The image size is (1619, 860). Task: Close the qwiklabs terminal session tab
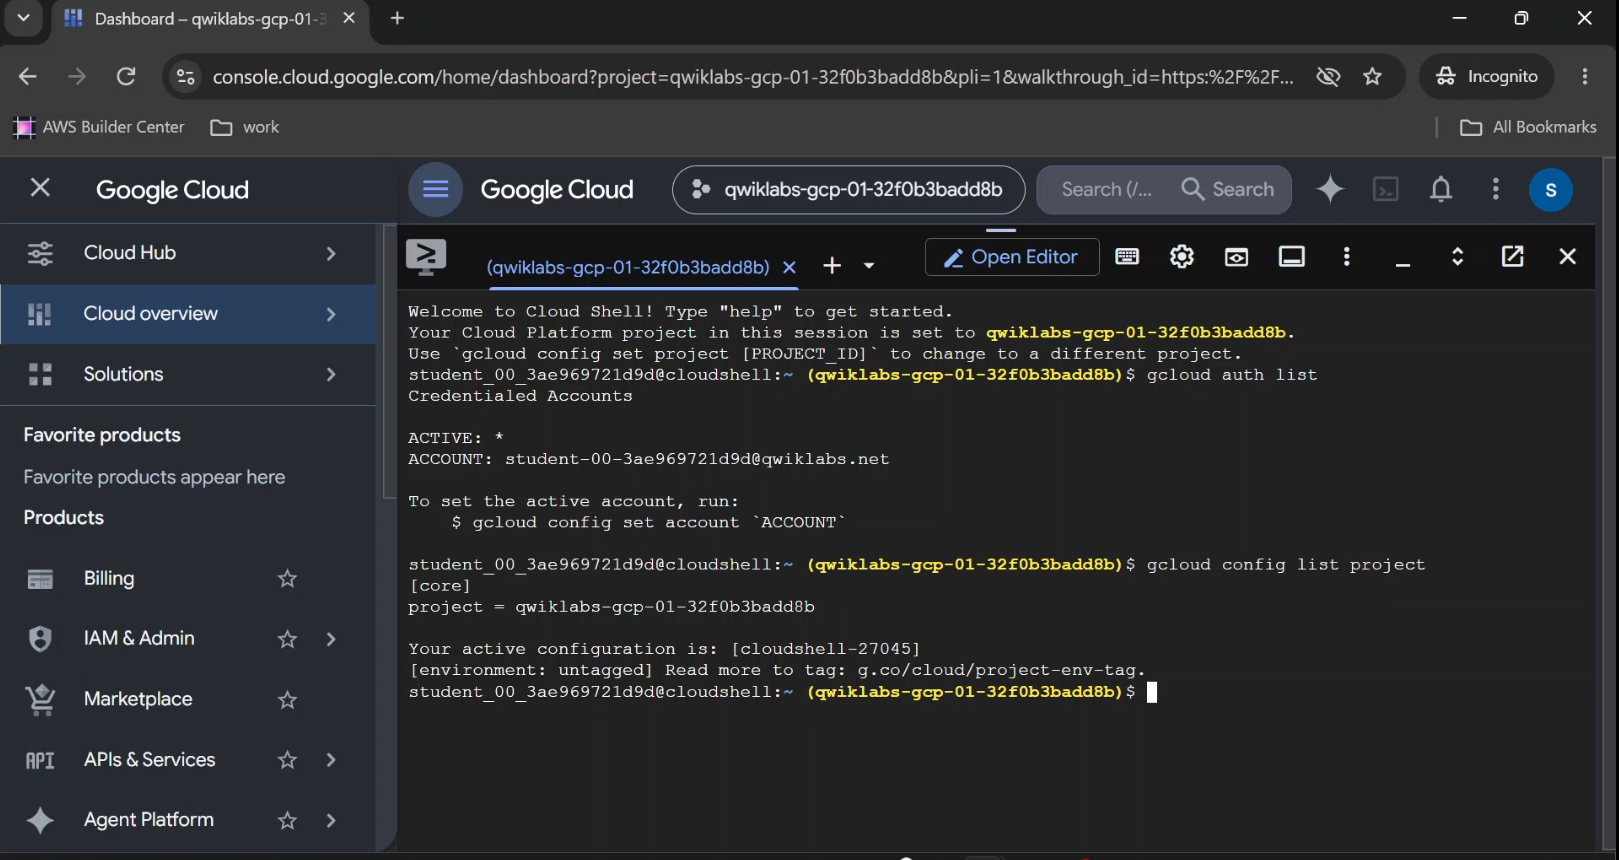click(789, 267)
